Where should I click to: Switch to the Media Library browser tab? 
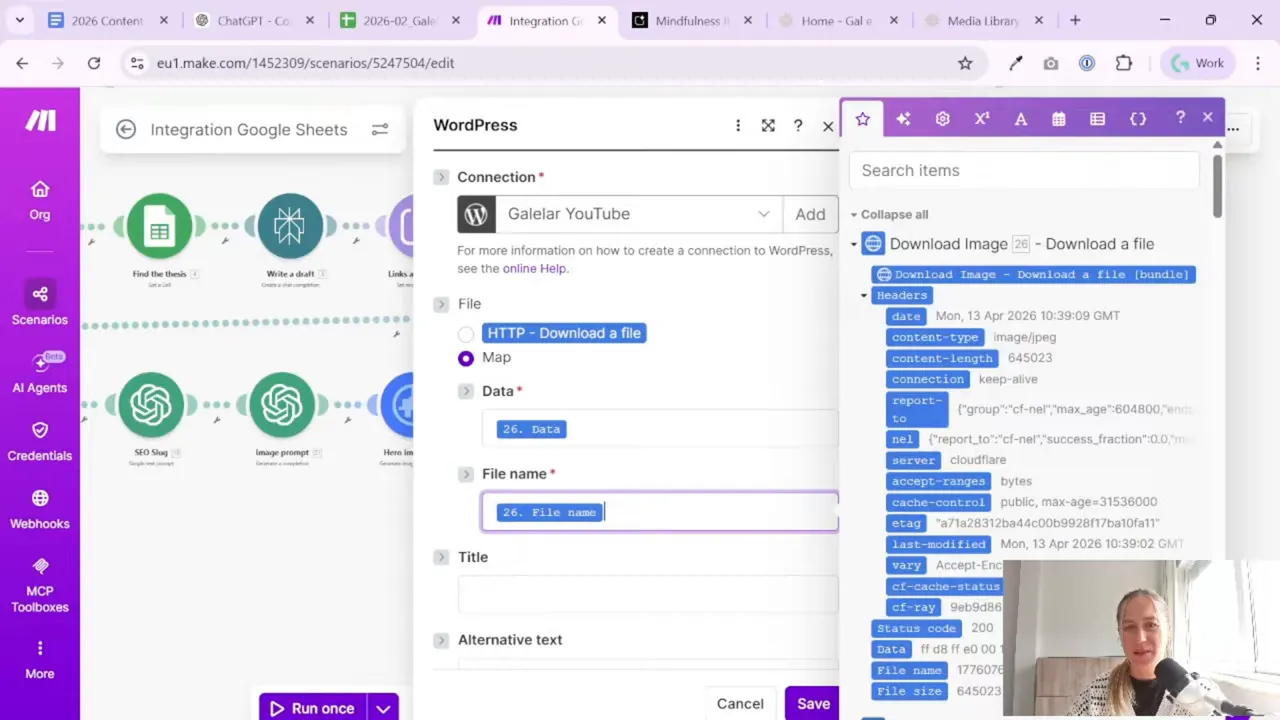click(984, 20)
